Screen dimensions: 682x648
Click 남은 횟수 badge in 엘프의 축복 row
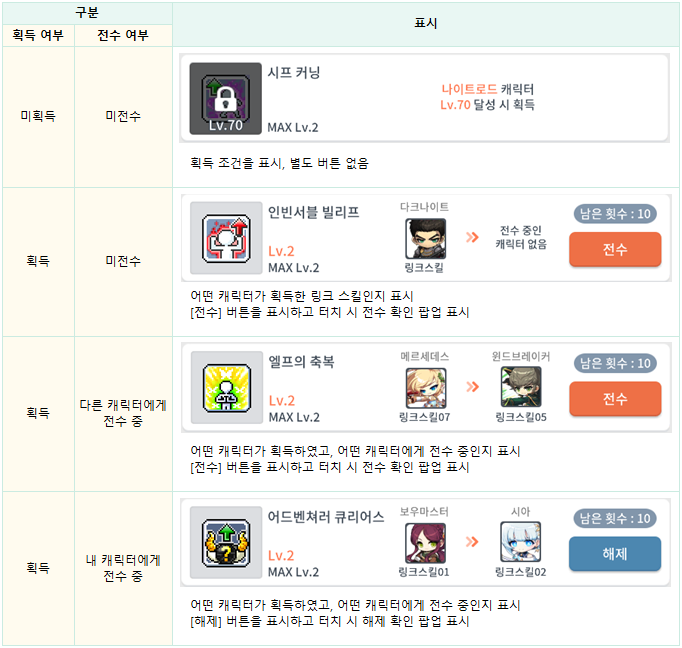(x=615, y=363)
